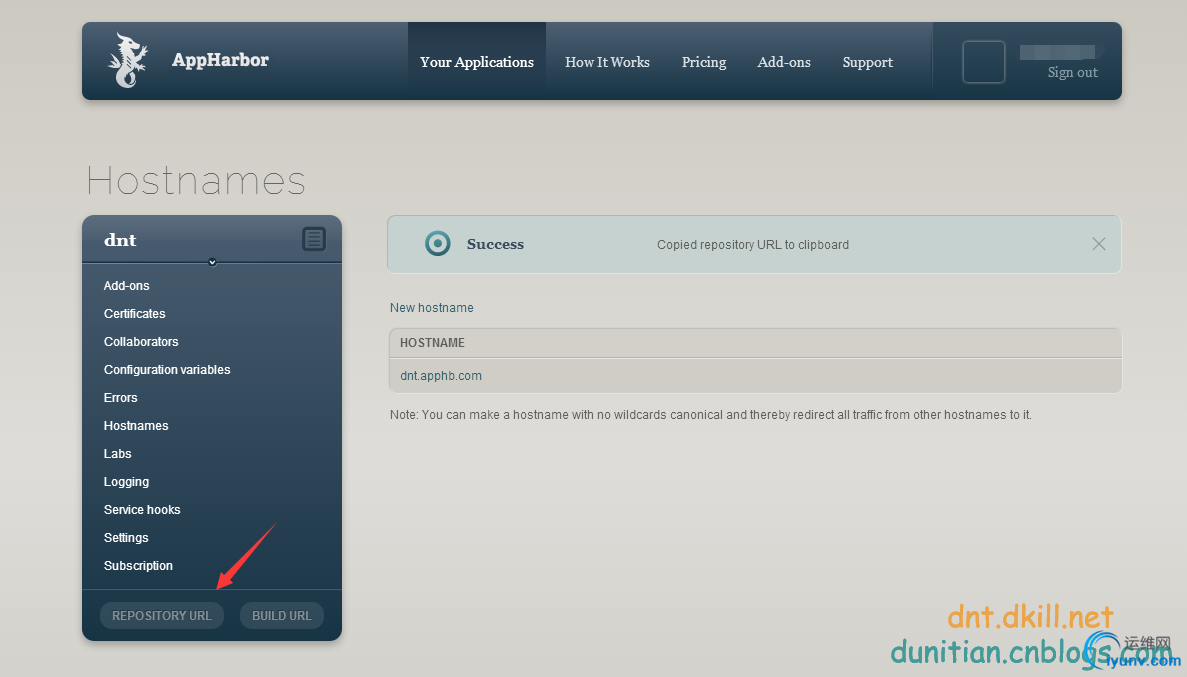
Task: Click the Hostnames page heading
Action: (196, 180)
